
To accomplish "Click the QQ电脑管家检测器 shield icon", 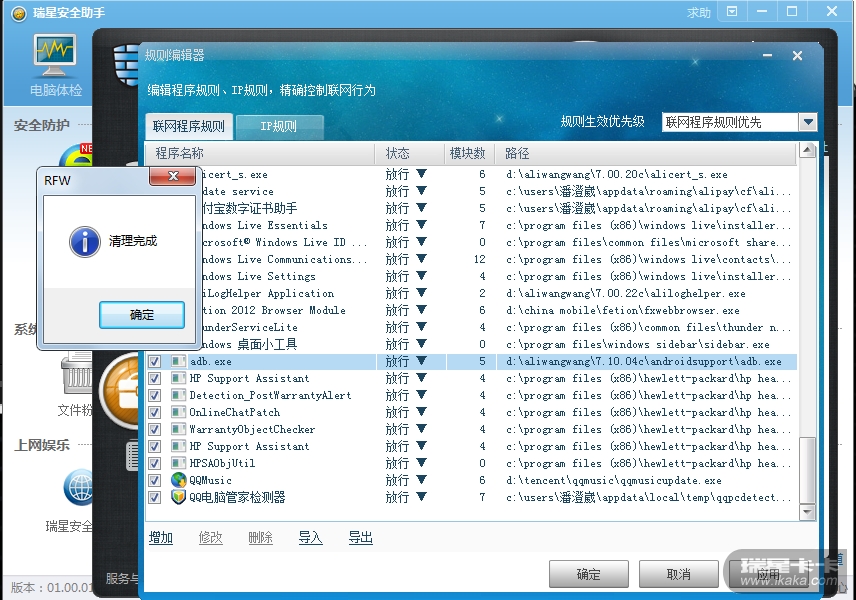I will pos(179,497).
